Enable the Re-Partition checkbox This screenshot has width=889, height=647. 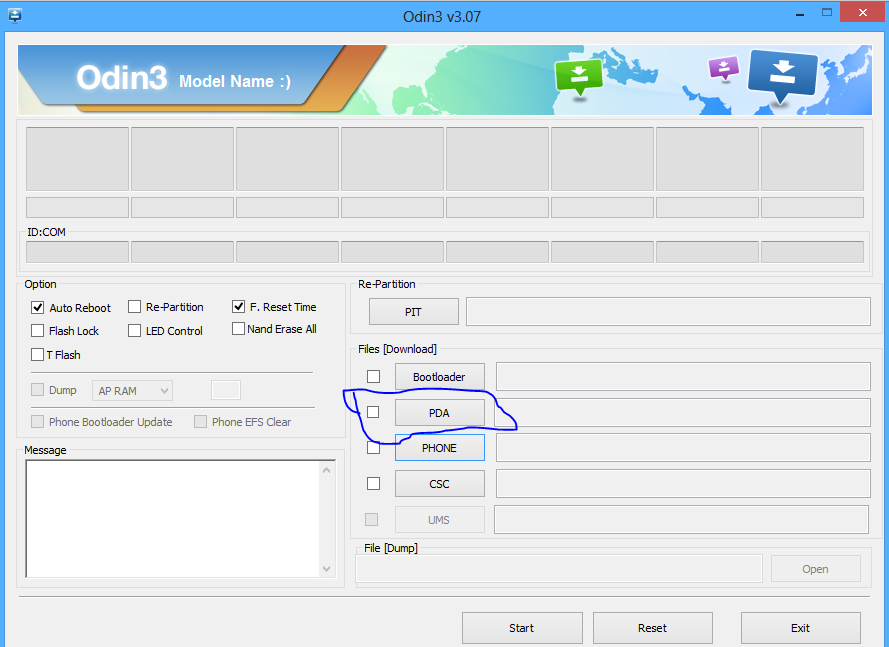click(x=134, y=307)
